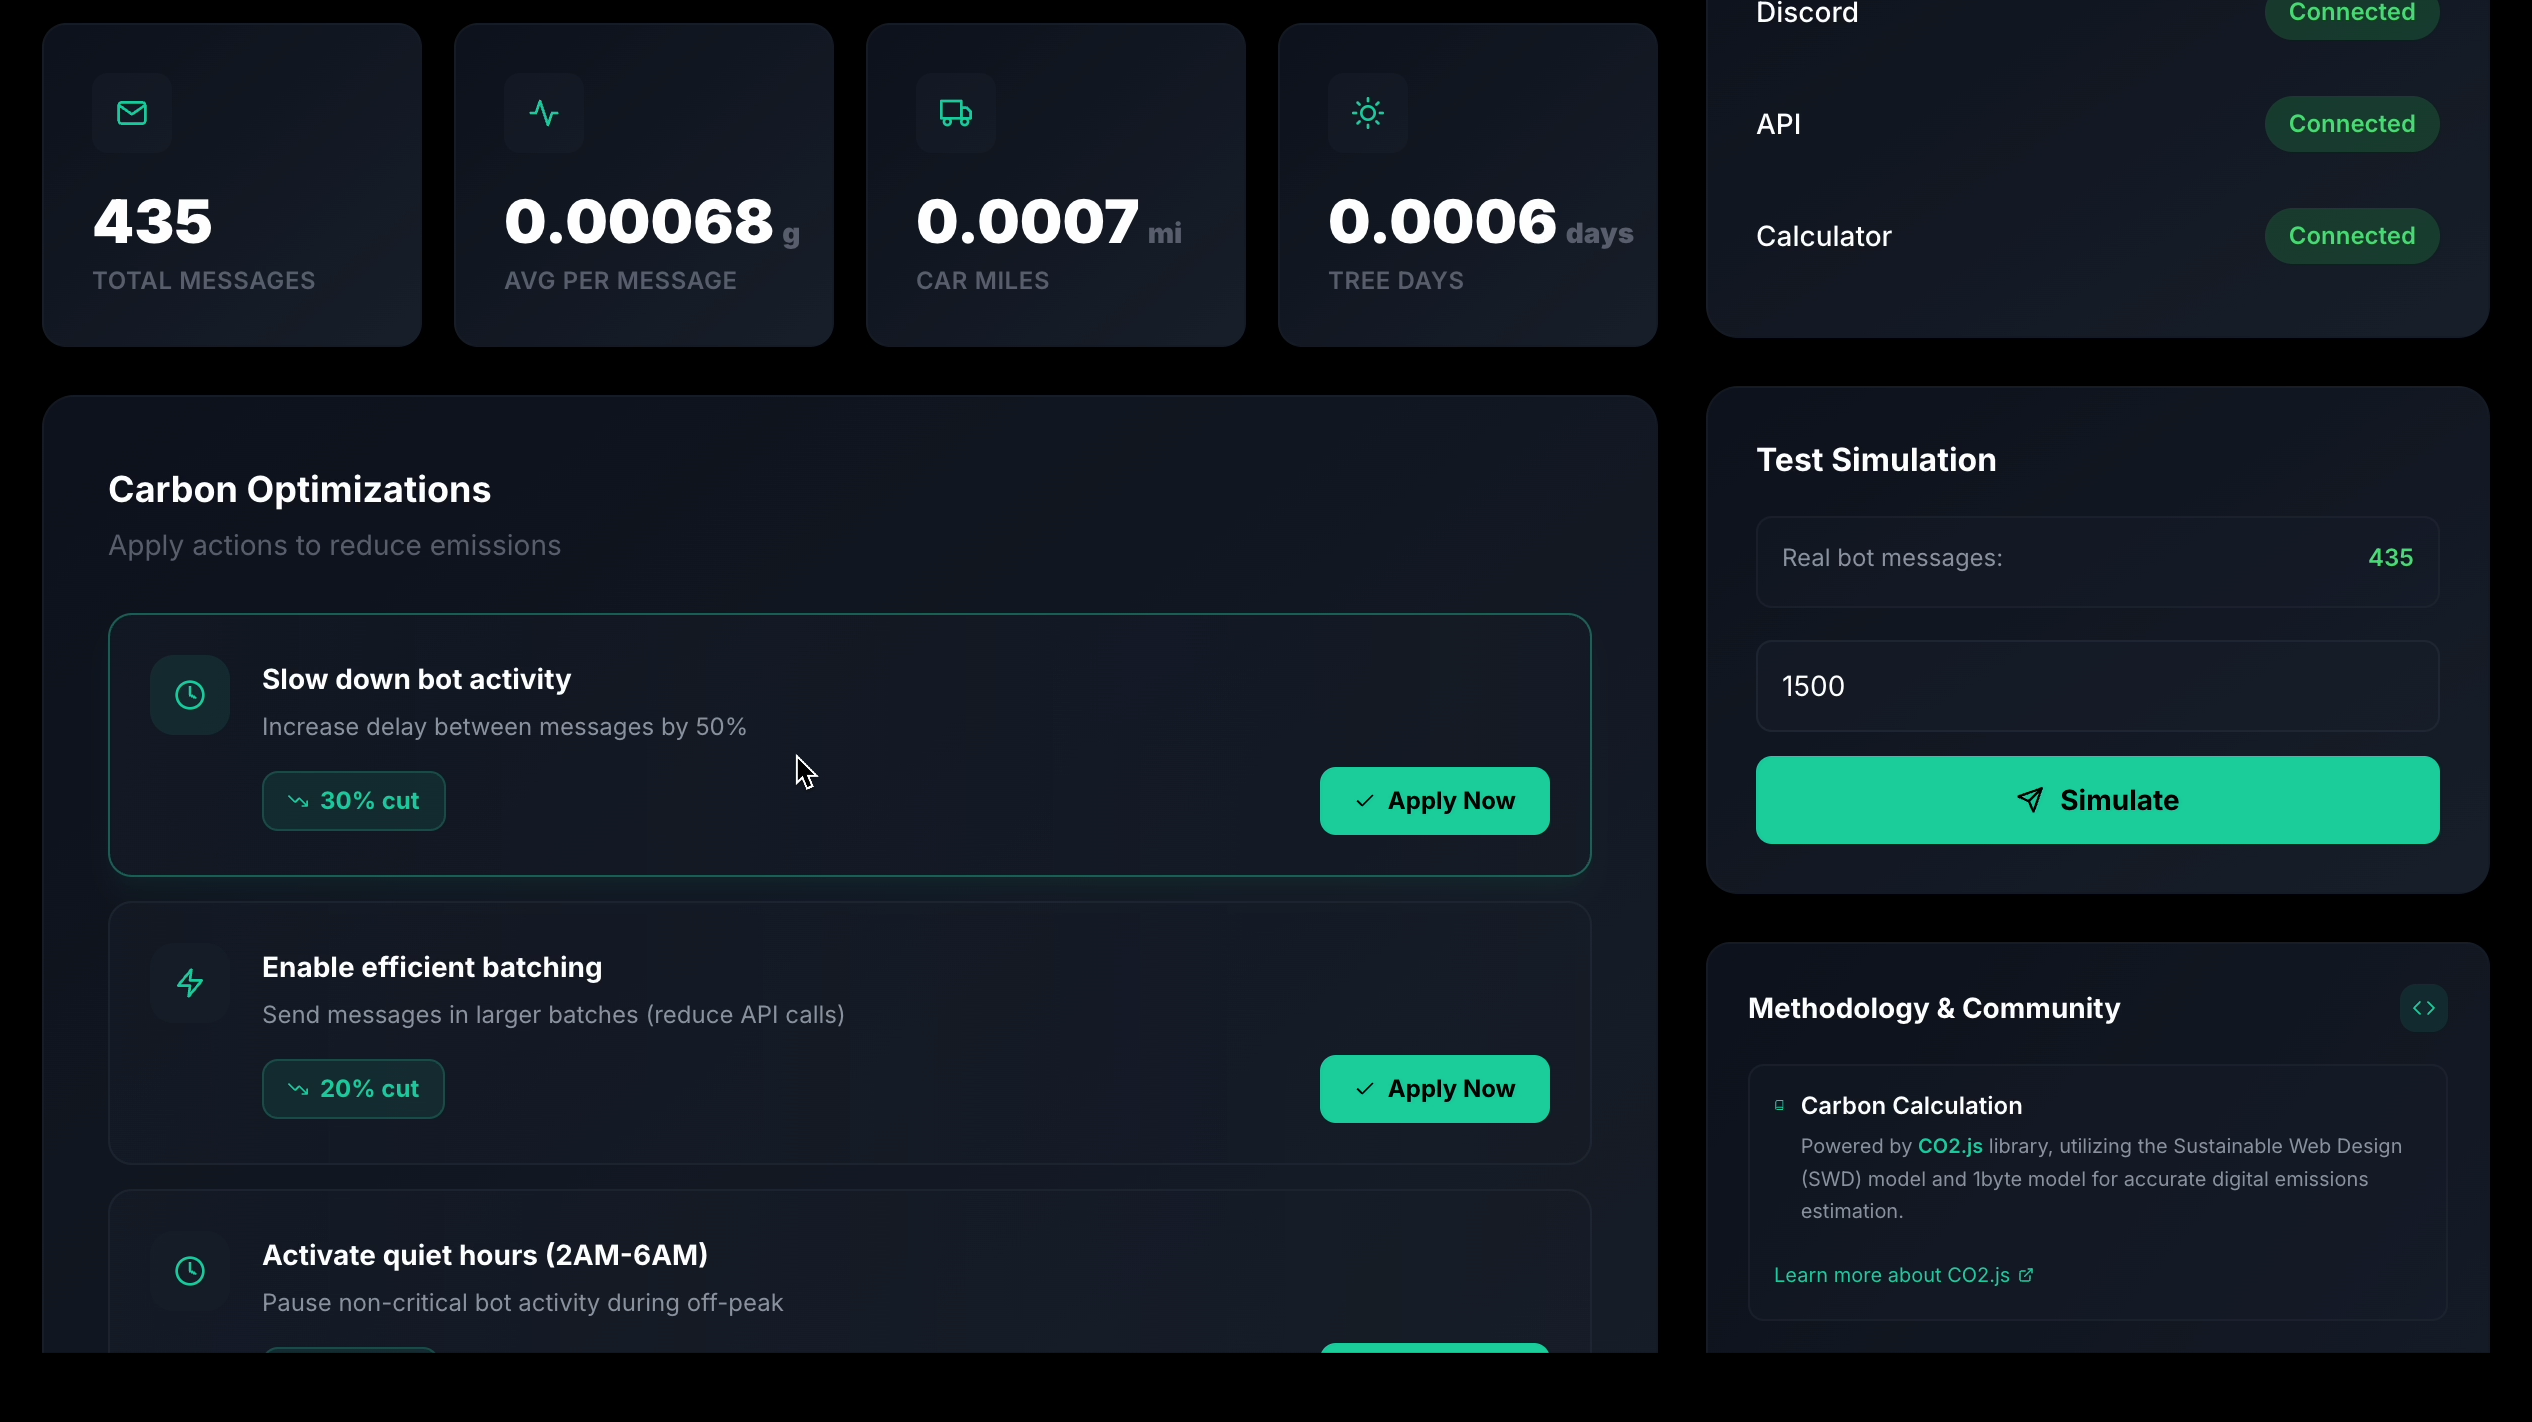
Task: Apply Now for Enable efficient batching
Action: point(1434,1089)
